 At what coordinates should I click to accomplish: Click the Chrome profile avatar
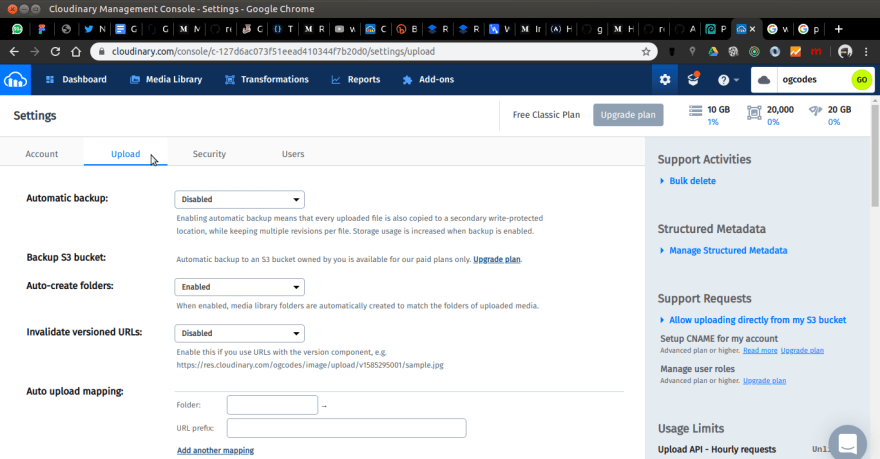pyautogui.click(x=845, y=52)
